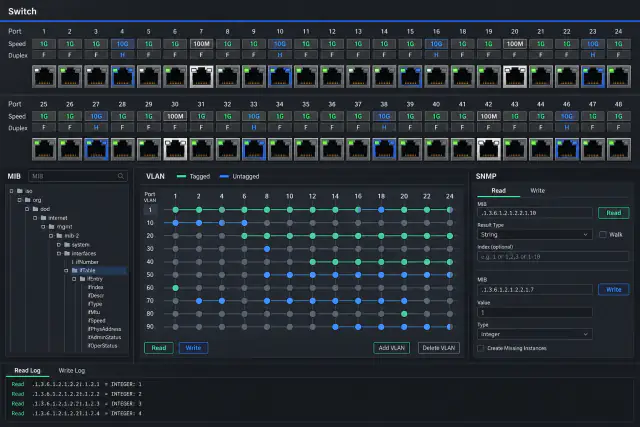Click the Delete VLAN button
Image resolution: width=640 pixels, height=427 pixels.
[439, 348]
